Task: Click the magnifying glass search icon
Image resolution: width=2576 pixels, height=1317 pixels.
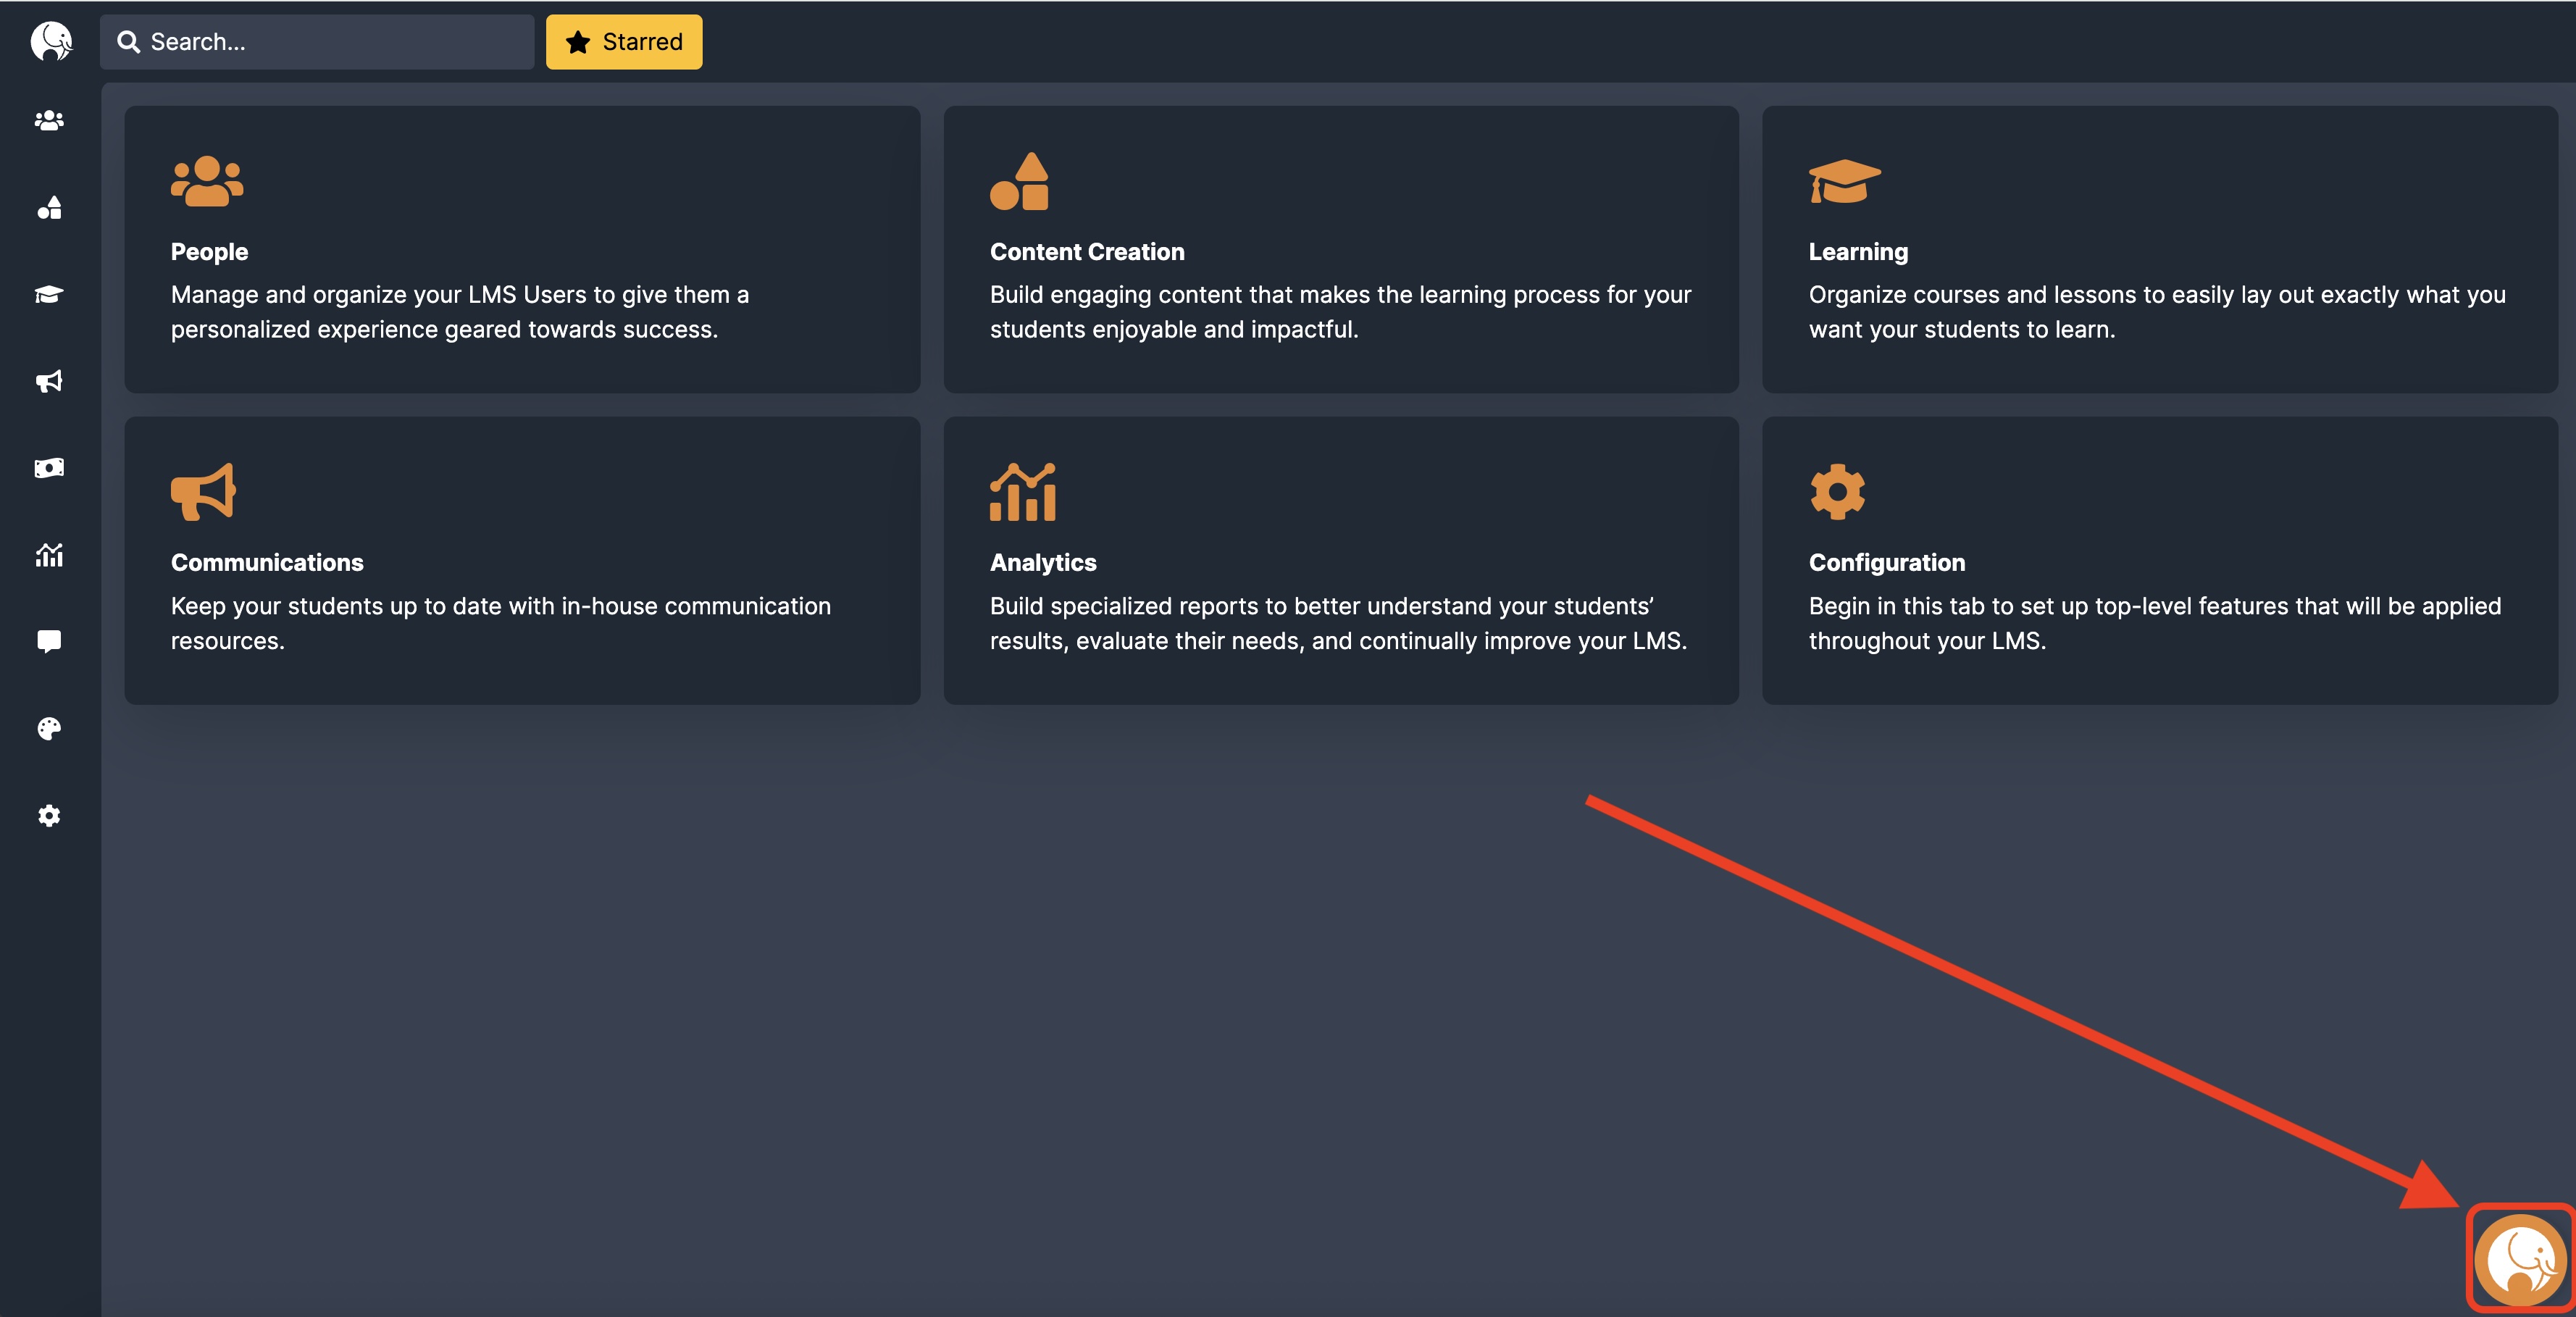Action: [x=129, y=42]
